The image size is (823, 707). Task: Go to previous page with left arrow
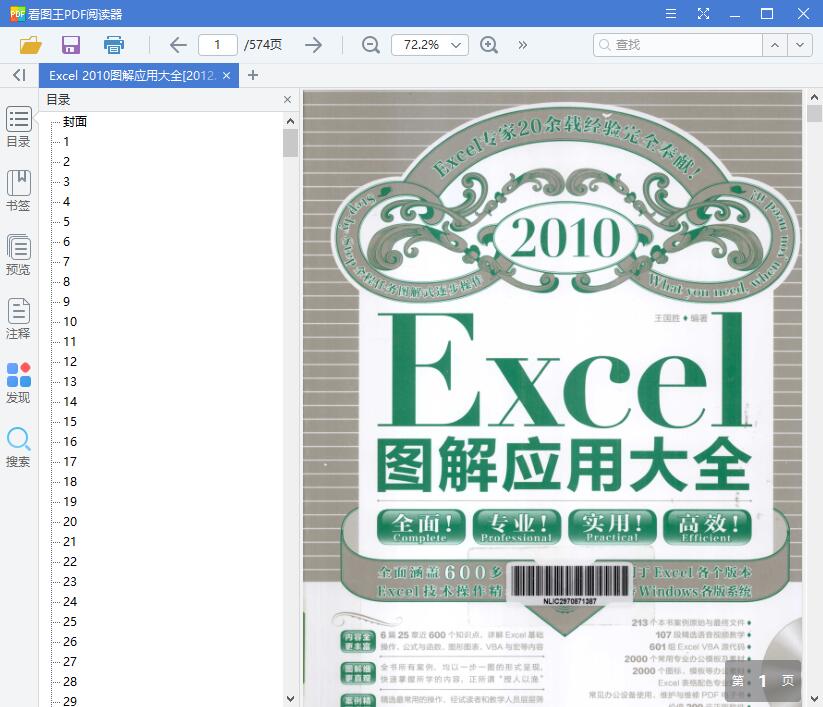pyautogui.click(x=178, y=45)
